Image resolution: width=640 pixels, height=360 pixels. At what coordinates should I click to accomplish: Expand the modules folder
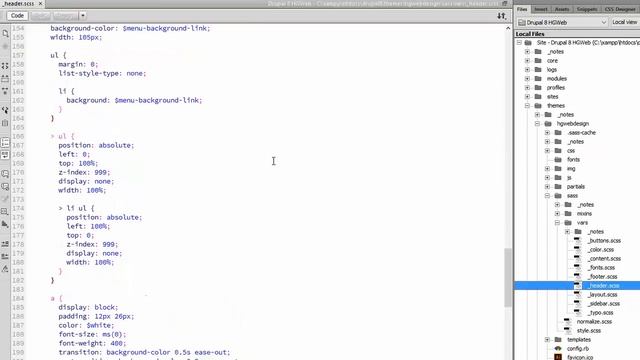pyautogui.click(x=527, y=79)
